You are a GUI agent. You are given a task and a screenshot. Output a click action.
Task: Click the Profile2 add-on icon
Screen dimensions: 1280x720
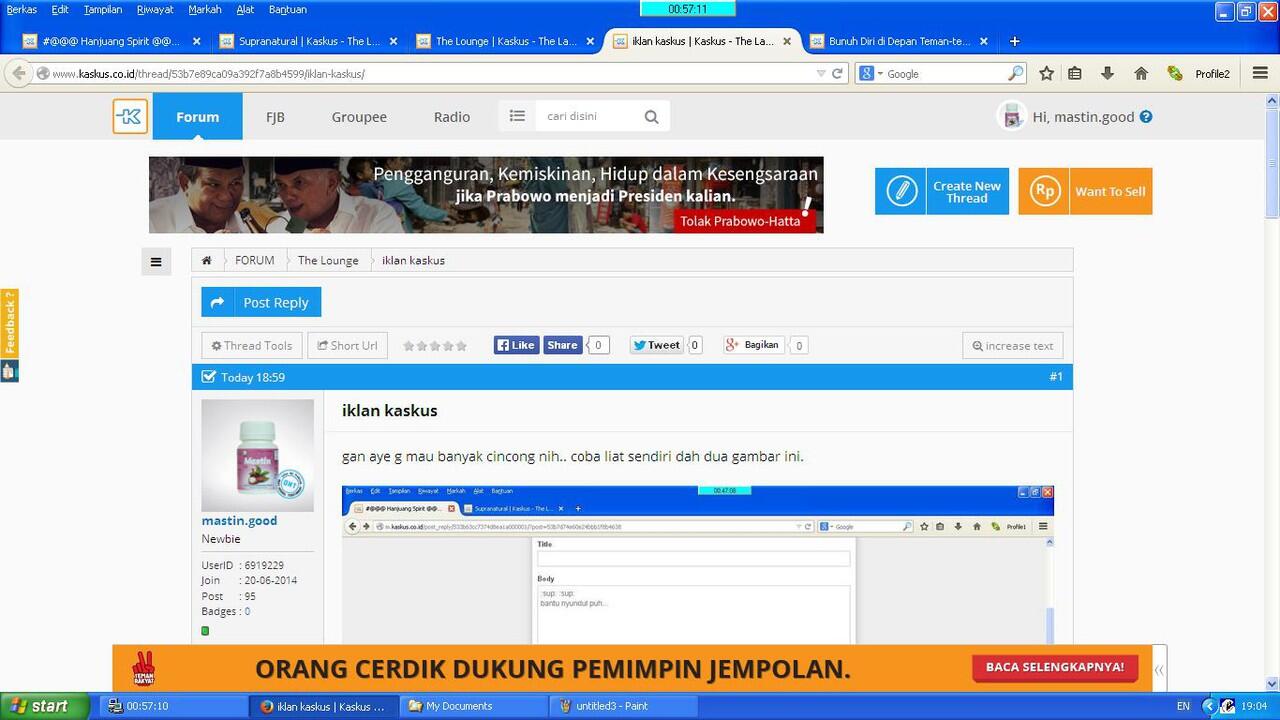coord(1175,73)
